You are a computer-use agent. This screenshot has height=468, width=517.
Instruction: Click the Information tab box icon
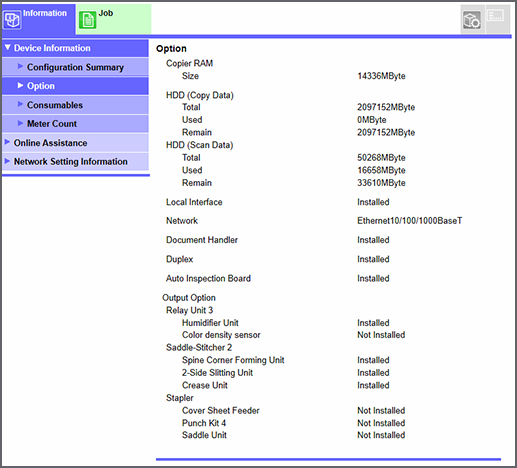pyautogui.click(x=12, y=20)
